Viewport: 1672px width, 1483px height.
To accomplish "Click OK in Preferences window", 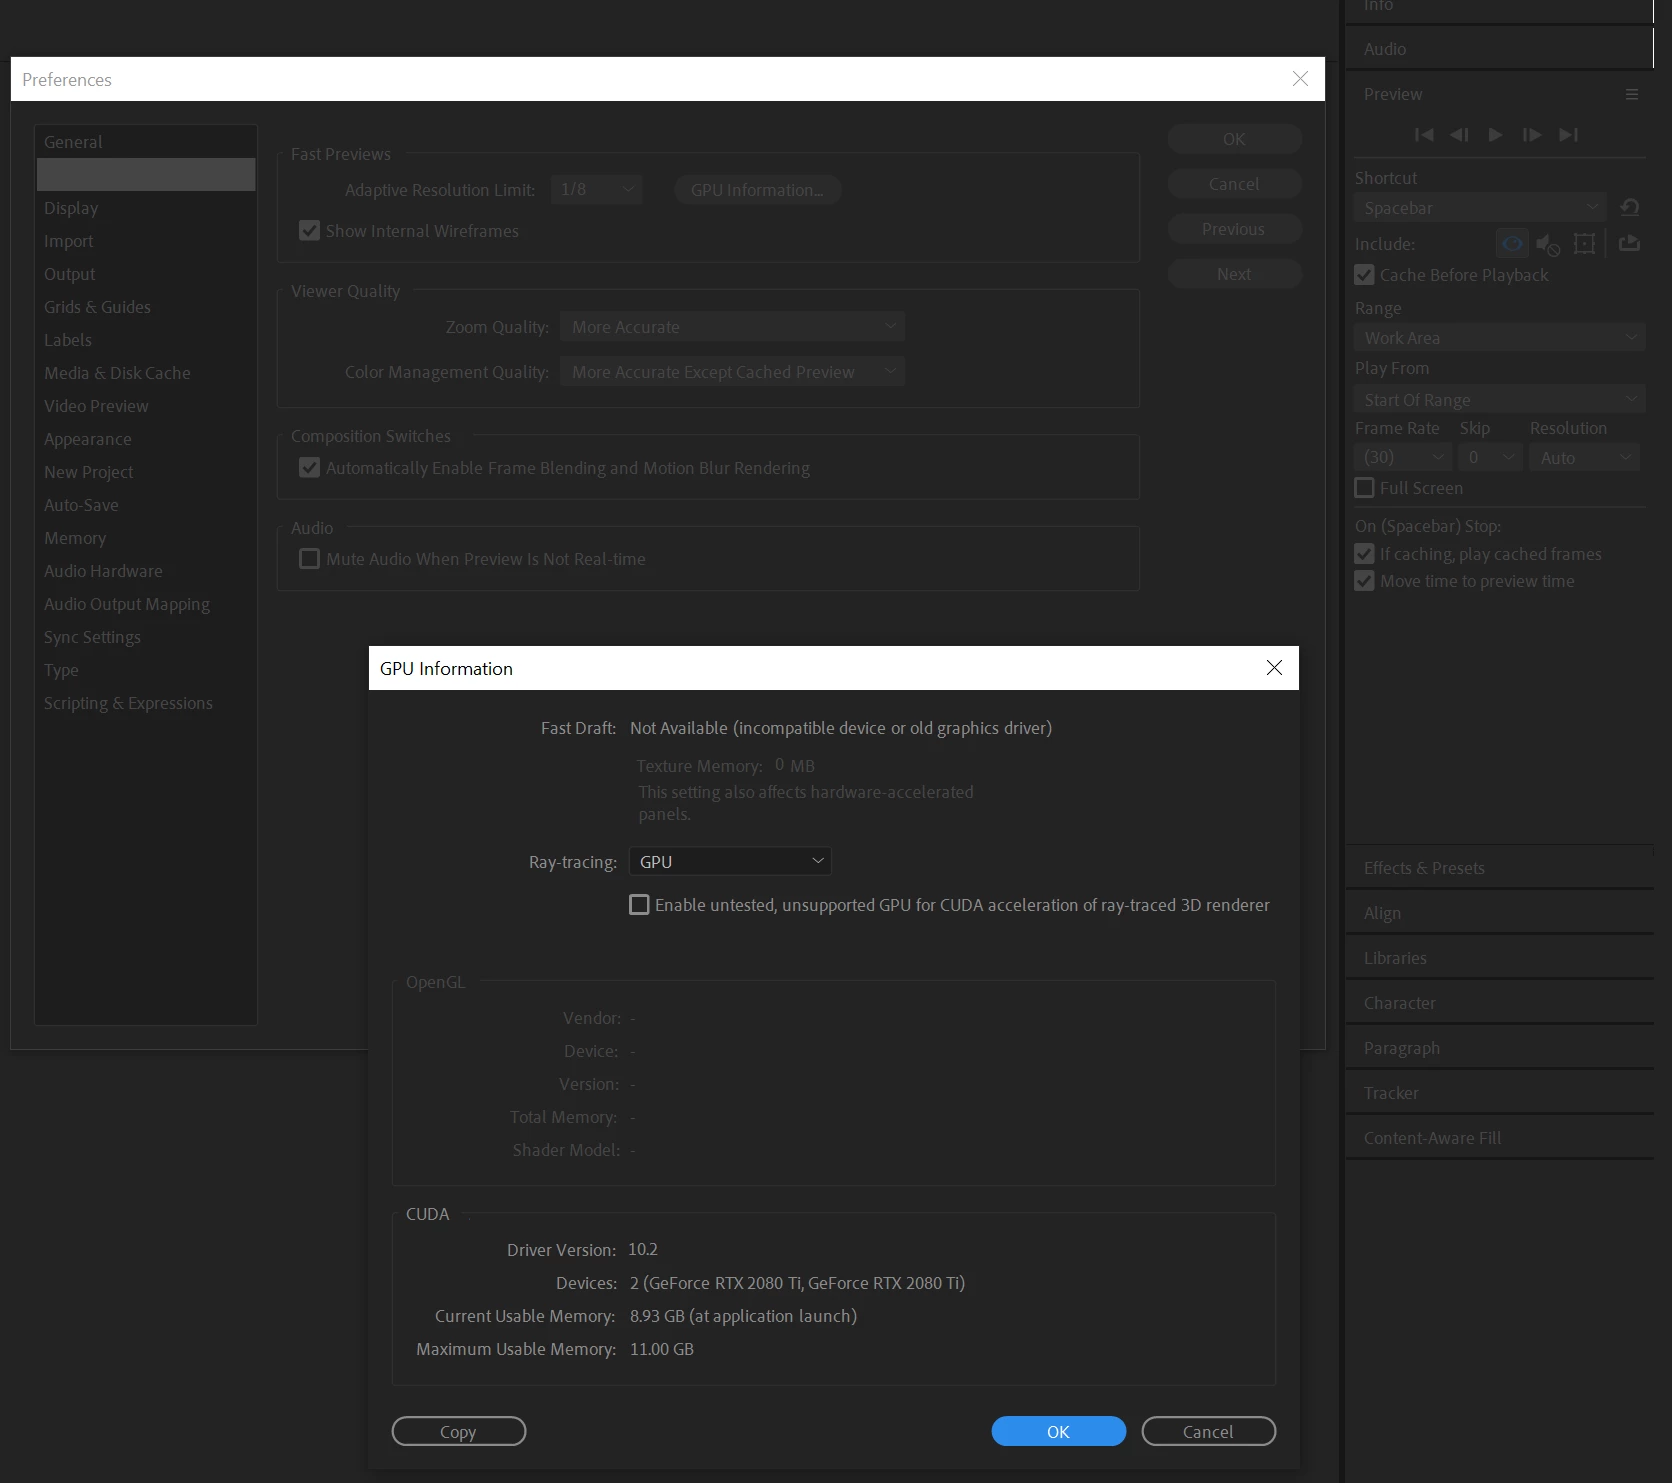I will (1234, 139).
